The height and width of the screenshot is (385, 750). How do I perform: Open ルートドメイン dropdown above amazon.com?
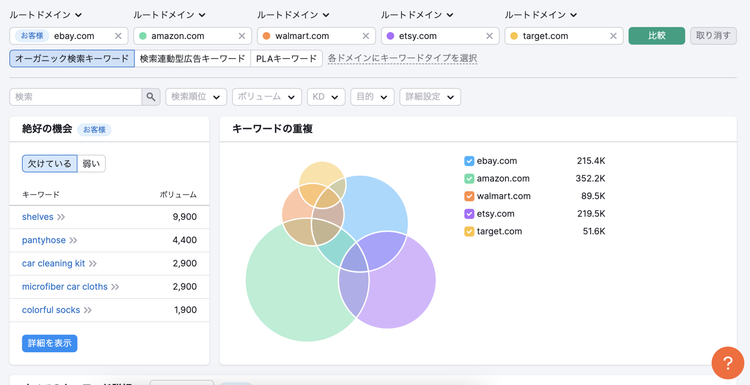pos(169,15)
